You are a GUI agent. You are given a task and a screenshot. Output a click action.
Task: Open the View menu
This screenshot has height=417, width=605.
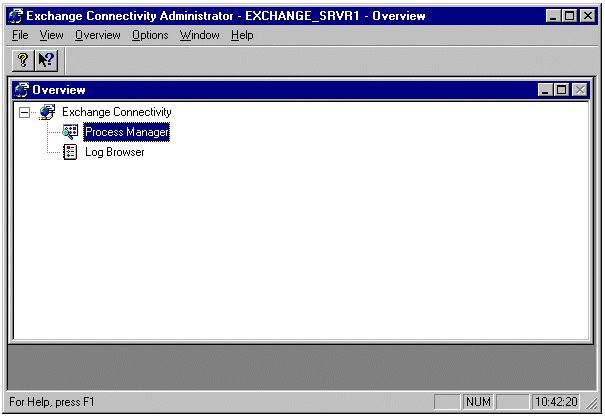click(51, 35)
